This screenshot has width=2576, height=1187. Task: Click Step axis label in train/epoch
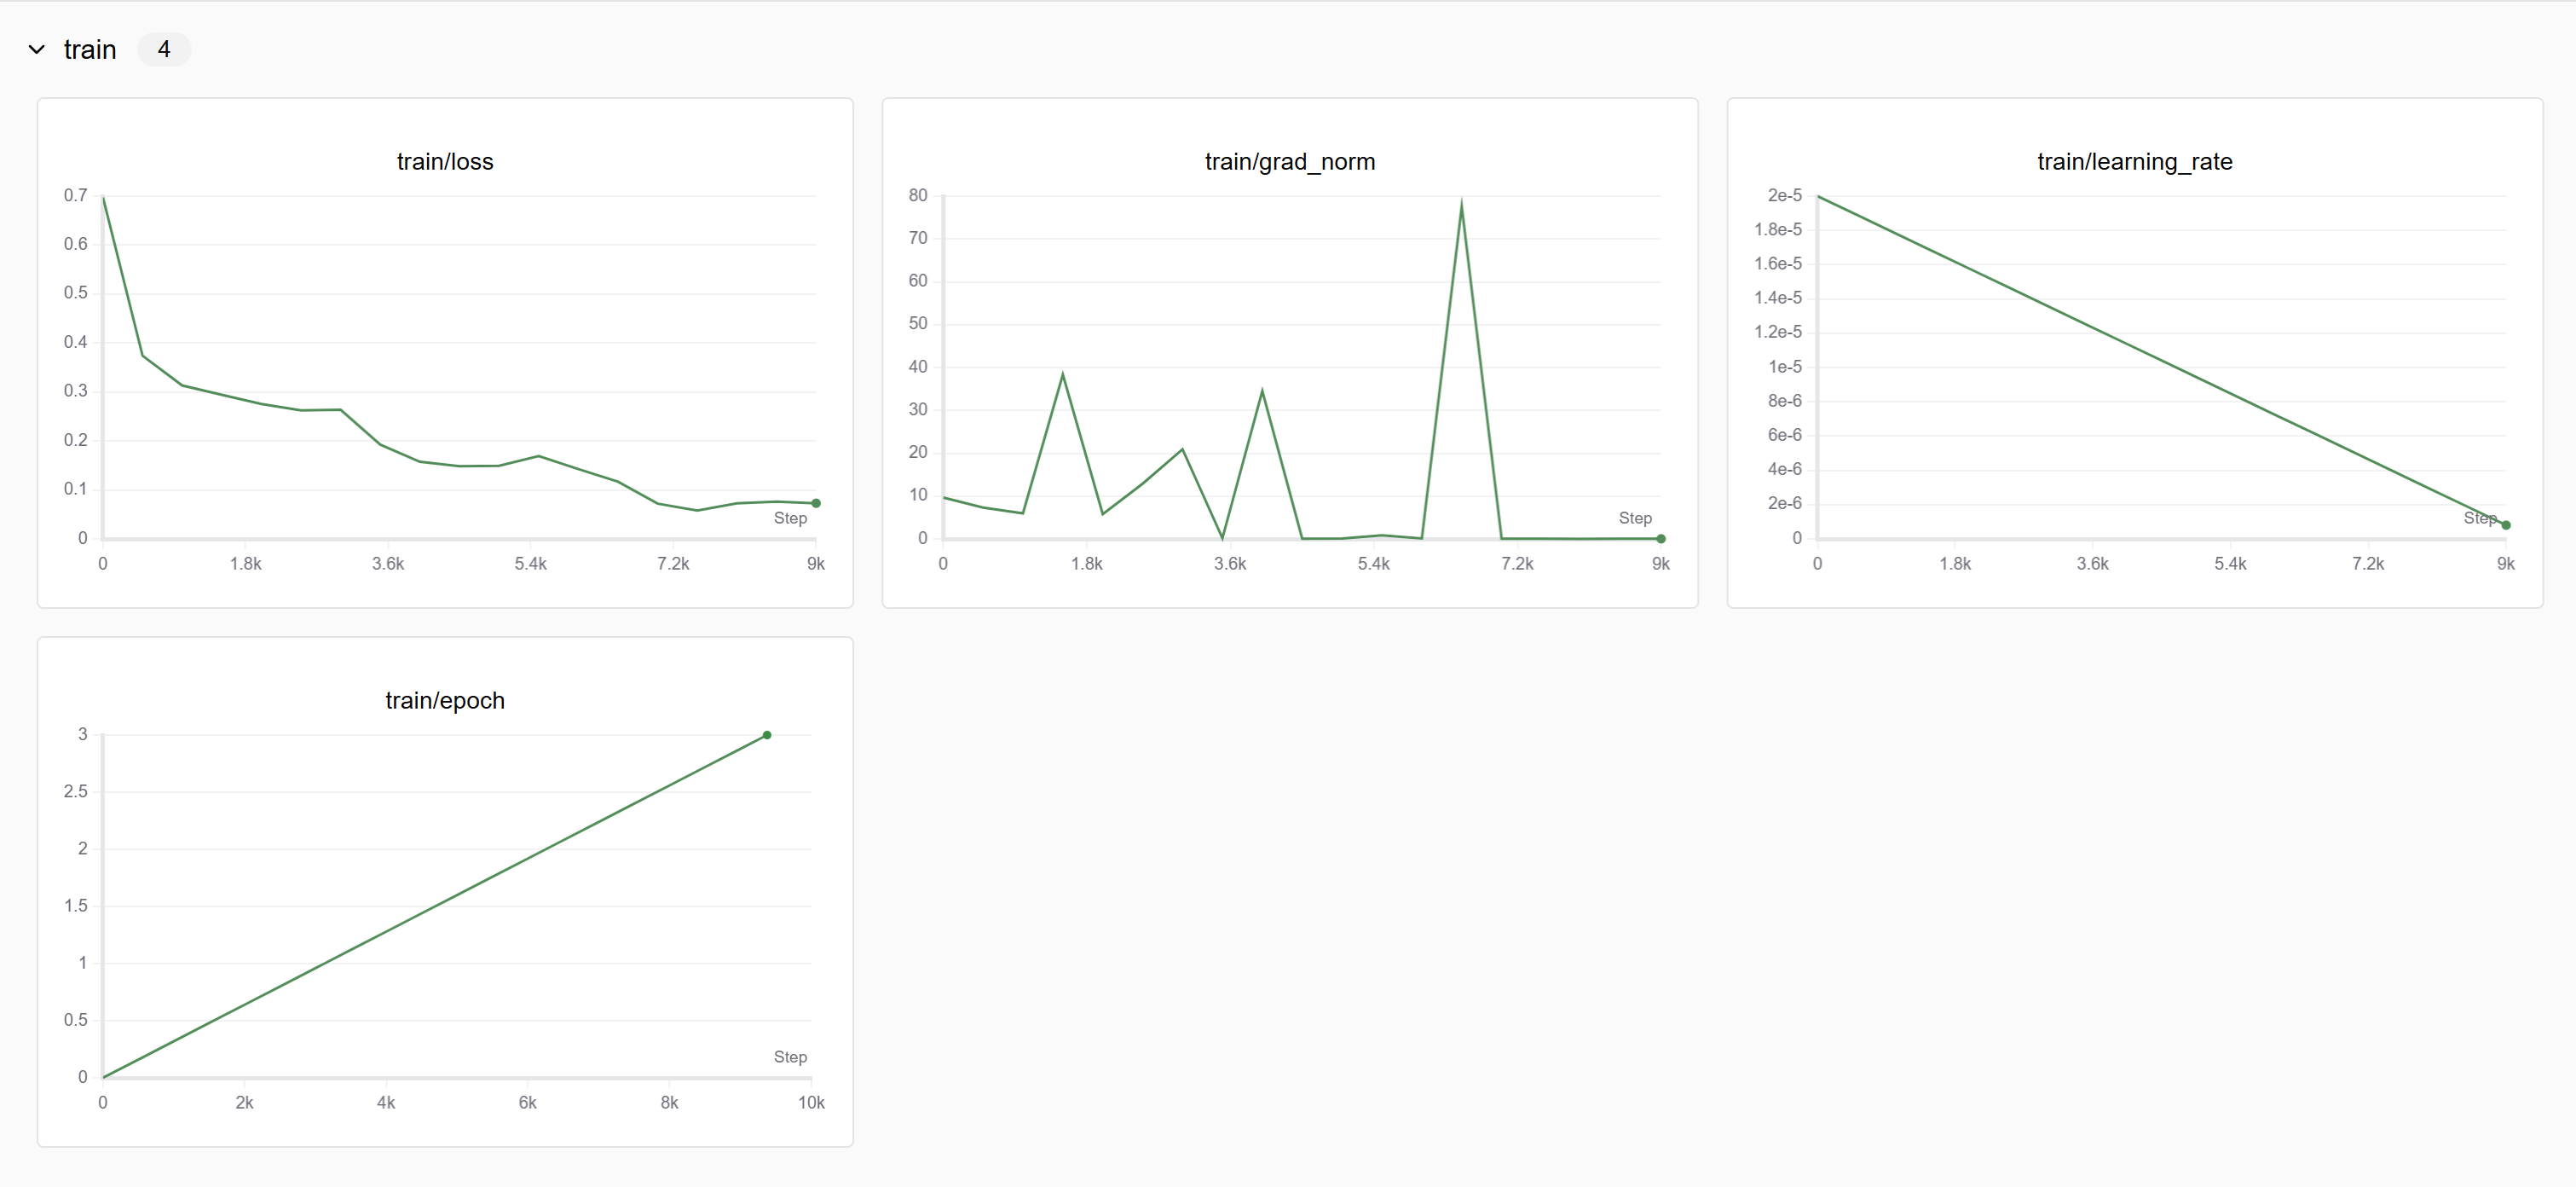(x=790, y=1057)
